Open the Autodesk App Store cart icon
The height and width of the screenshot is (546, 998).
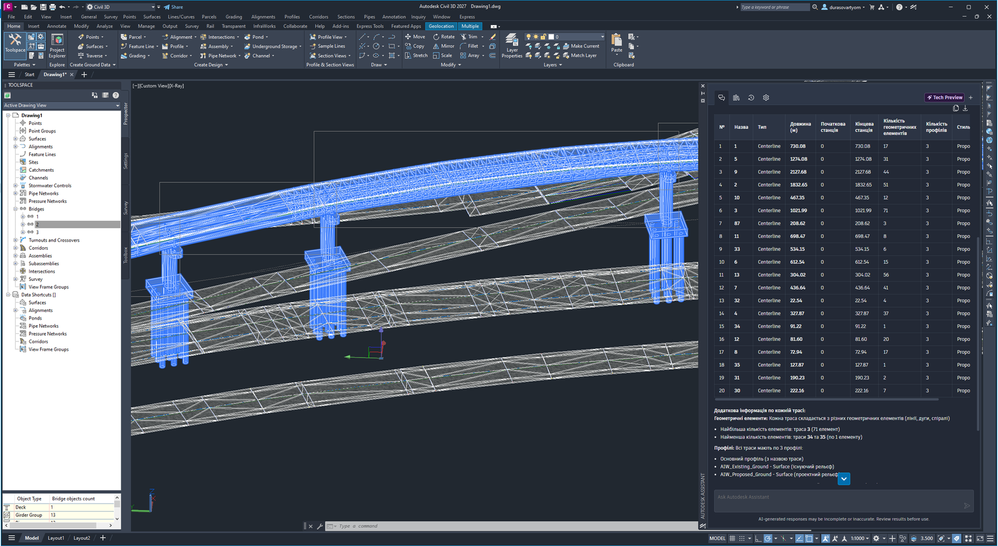(x=871, y=7)
